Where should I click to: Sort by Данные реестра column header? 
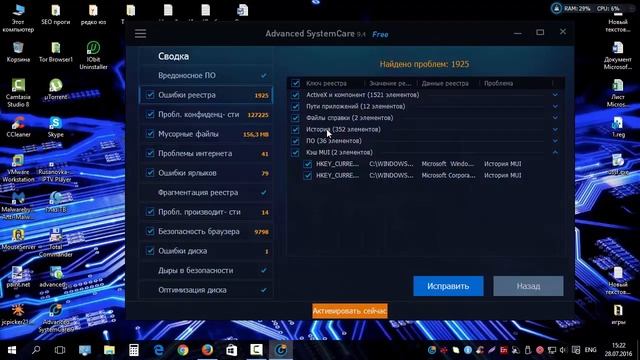click(445, 83)
